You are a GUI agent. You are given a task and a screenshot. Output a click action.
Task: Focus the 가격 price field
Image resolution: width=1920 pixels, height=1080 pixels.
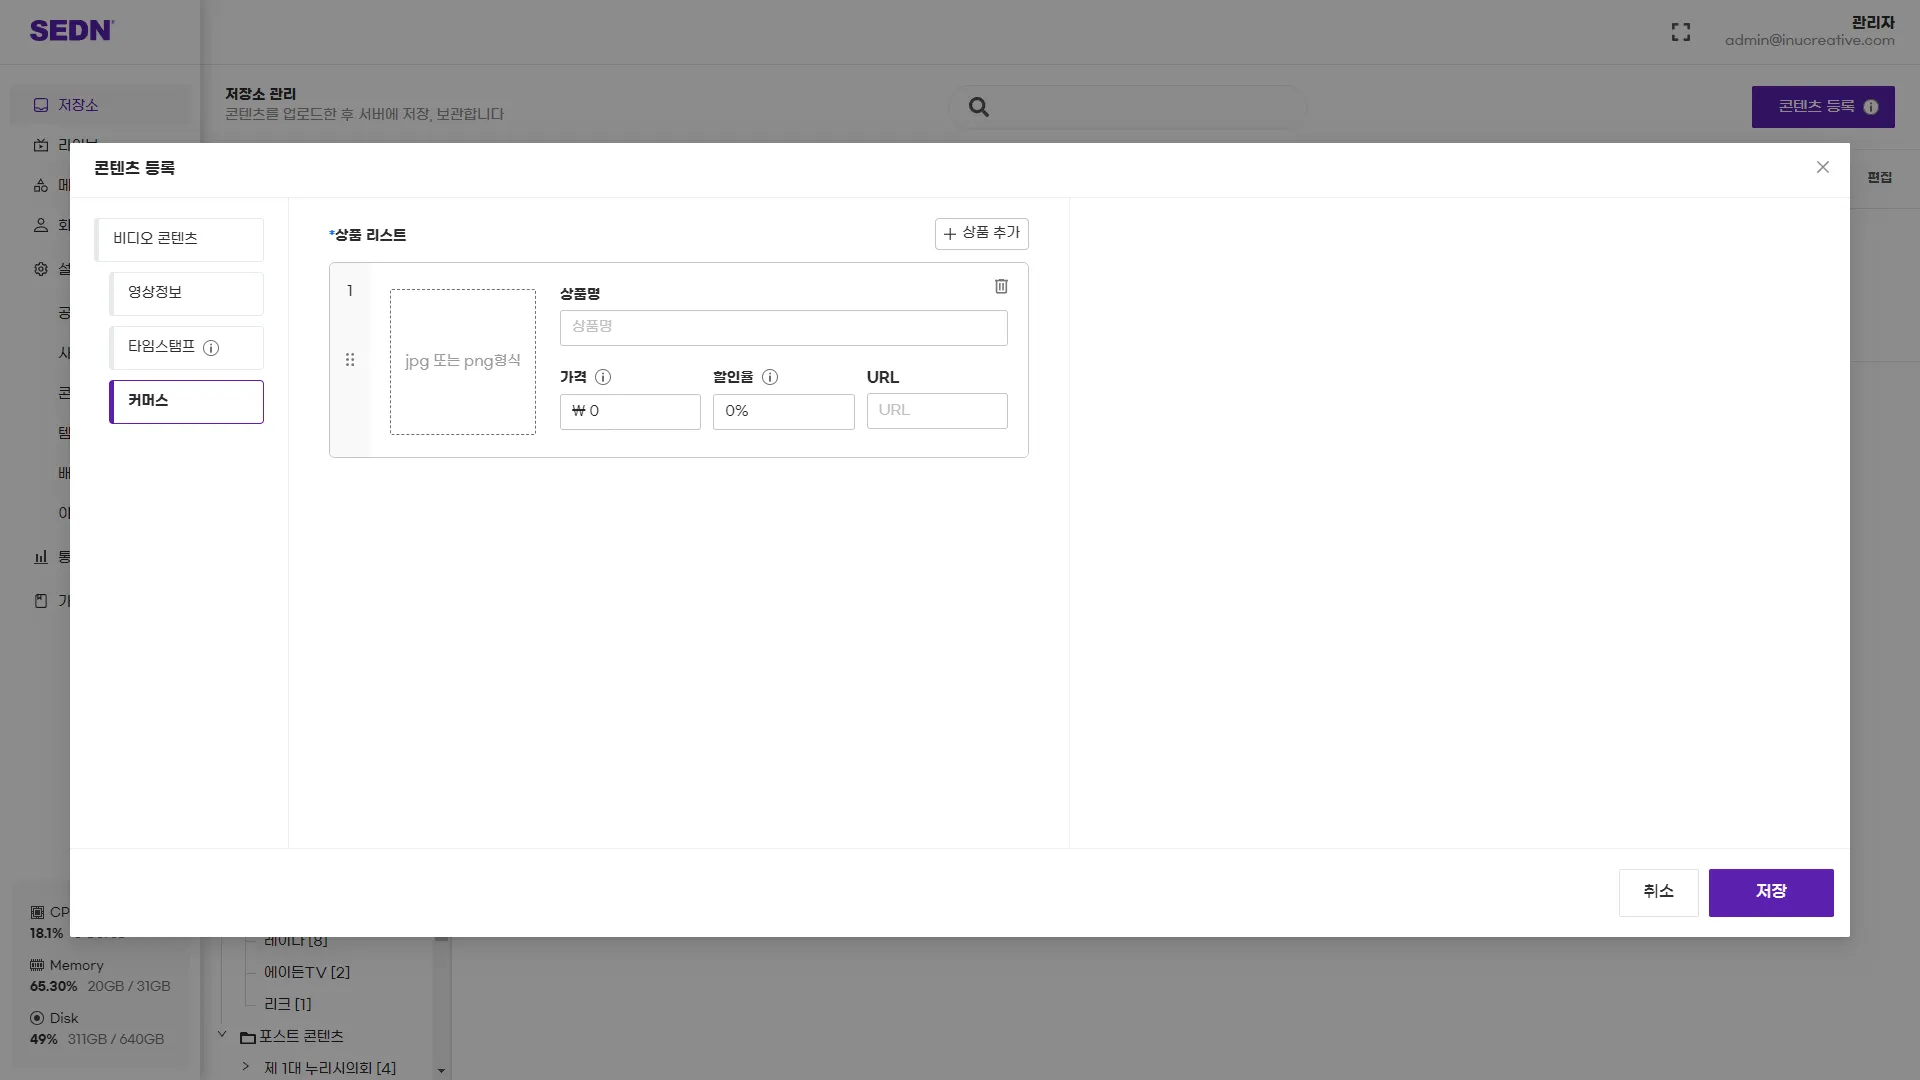[x=630, y=411]
